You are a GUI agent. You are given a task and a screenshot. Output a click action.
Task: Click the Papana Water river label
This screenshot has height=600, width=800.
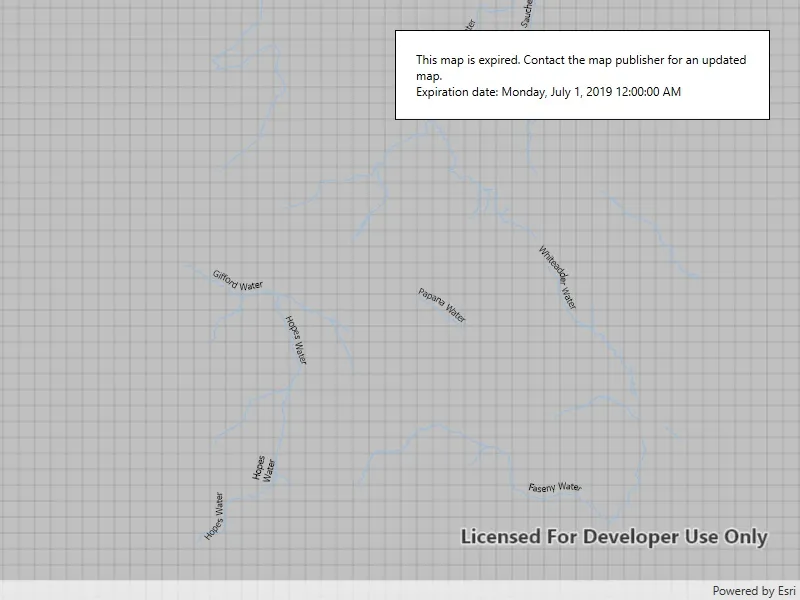pos(442,305)
